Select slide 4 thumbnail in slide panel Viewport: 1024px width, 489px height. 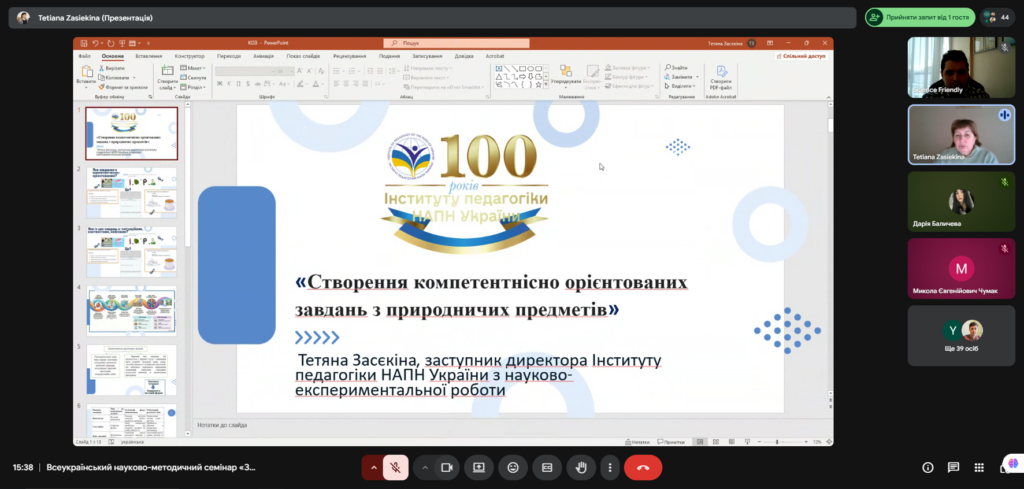pos(131,311)
